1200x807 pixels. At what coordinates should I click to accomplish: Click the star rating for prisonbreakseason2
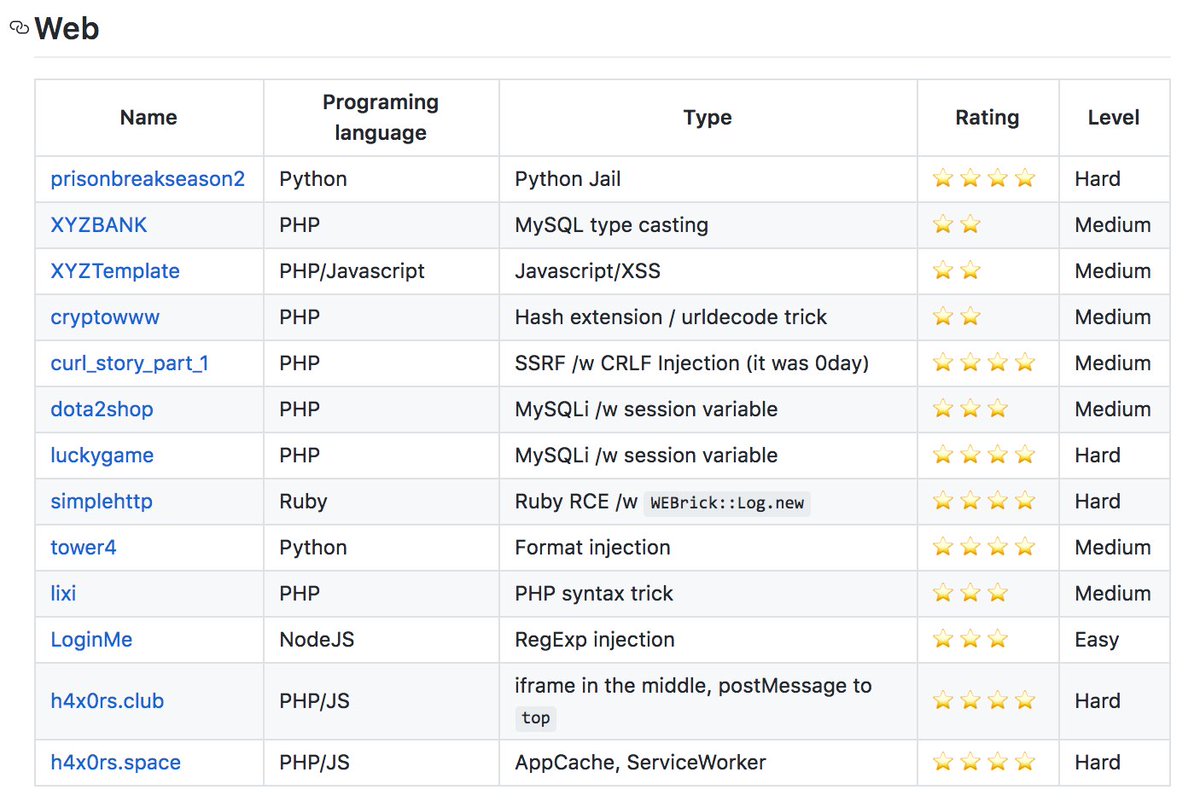(x=983, y=179)
